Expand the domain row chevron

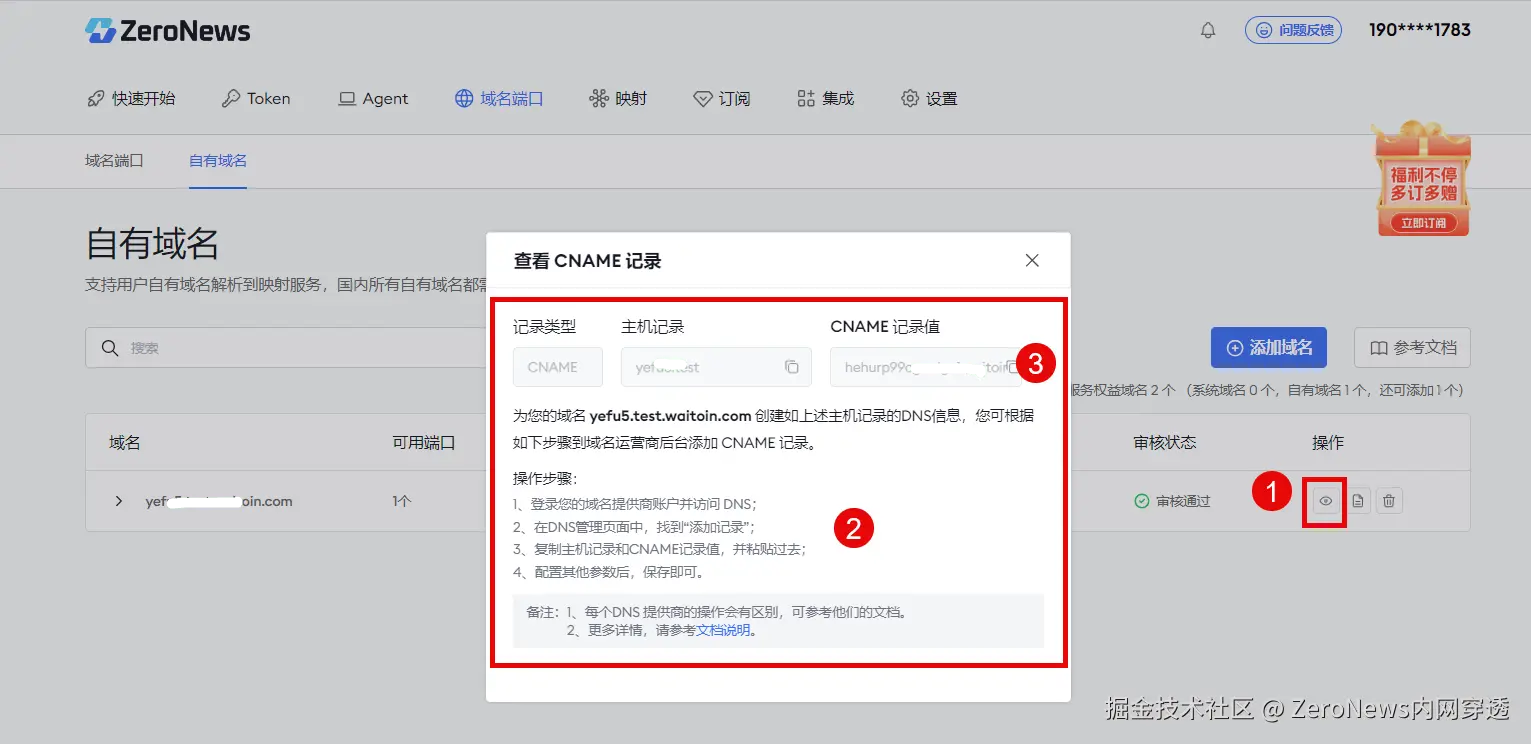119,501
